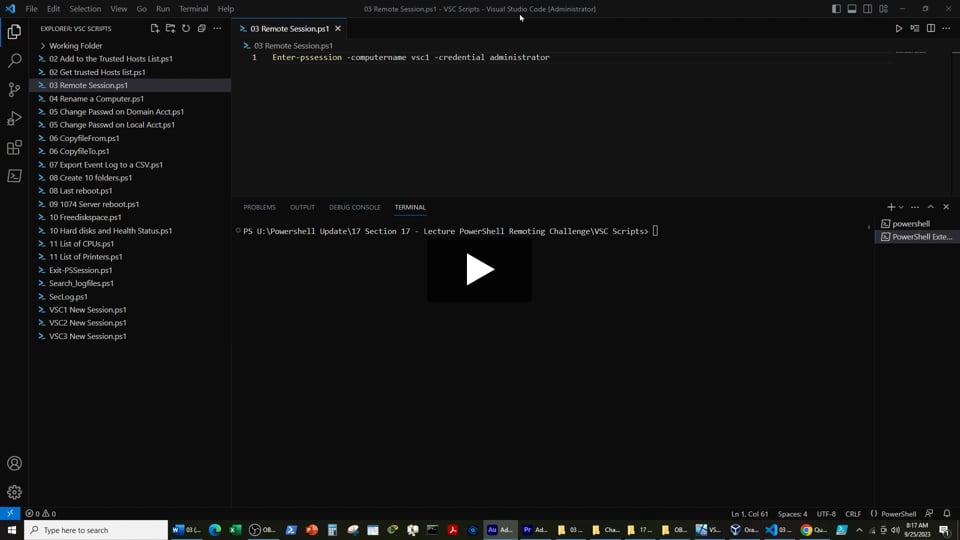Open the Source Control view

click(x=14, y=90)
